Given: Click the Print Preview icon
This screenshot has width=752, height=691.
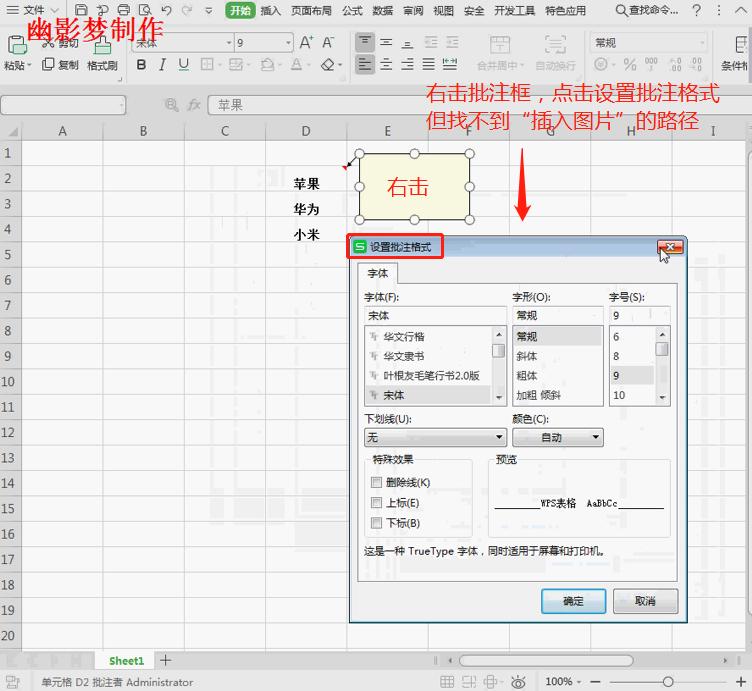Looking at the screenshot, I should point(145,10).
